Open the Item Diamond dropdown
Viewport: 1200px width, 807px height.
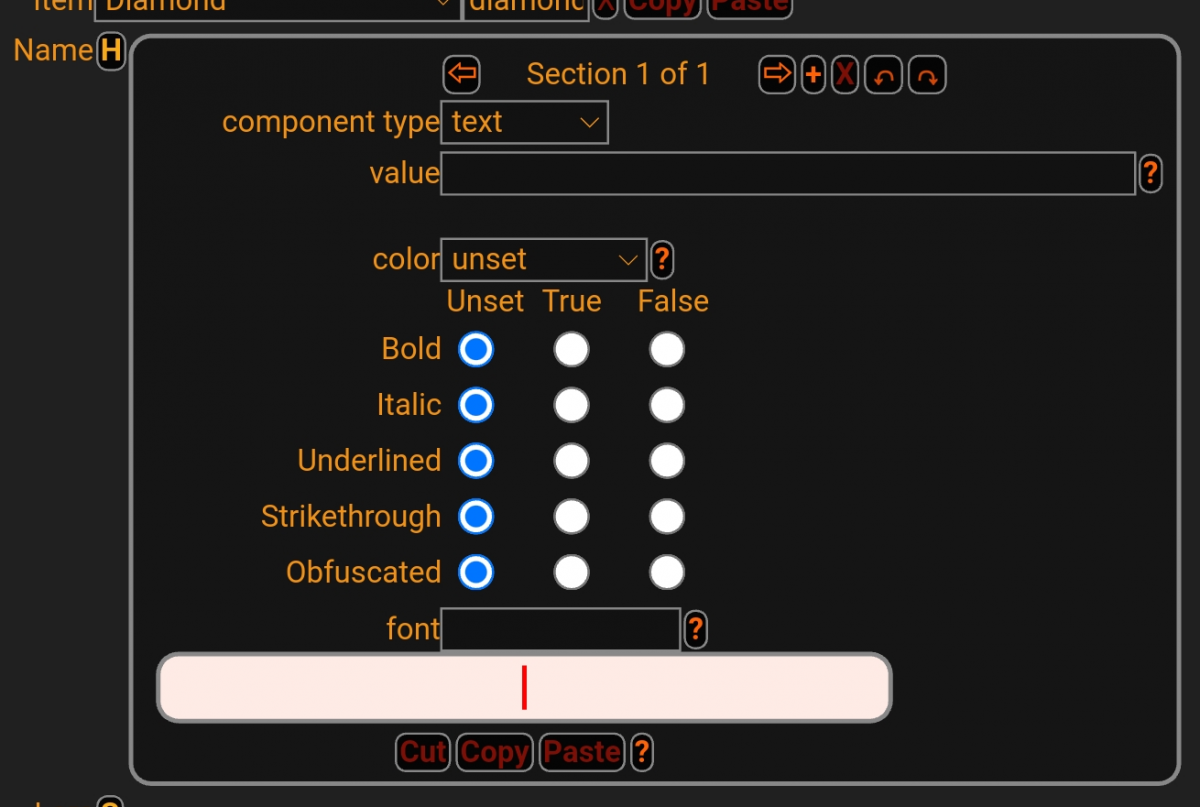coord(277,5)
